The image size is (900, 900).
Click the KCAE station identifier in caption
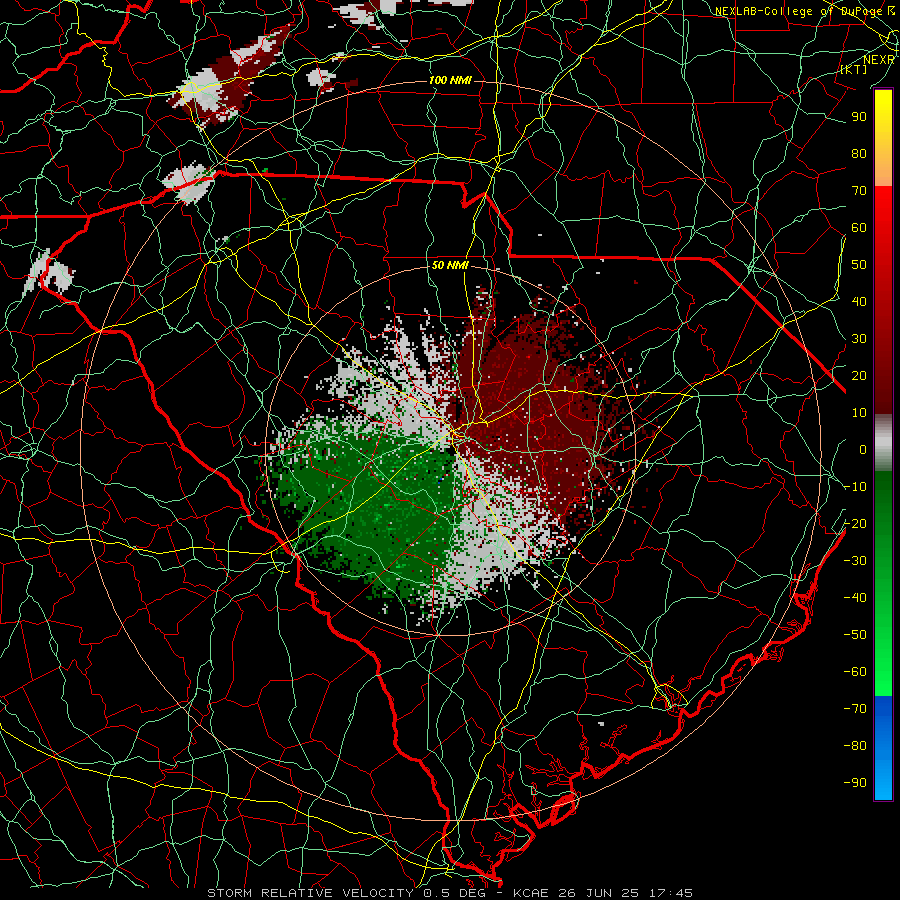click(532, 893)
